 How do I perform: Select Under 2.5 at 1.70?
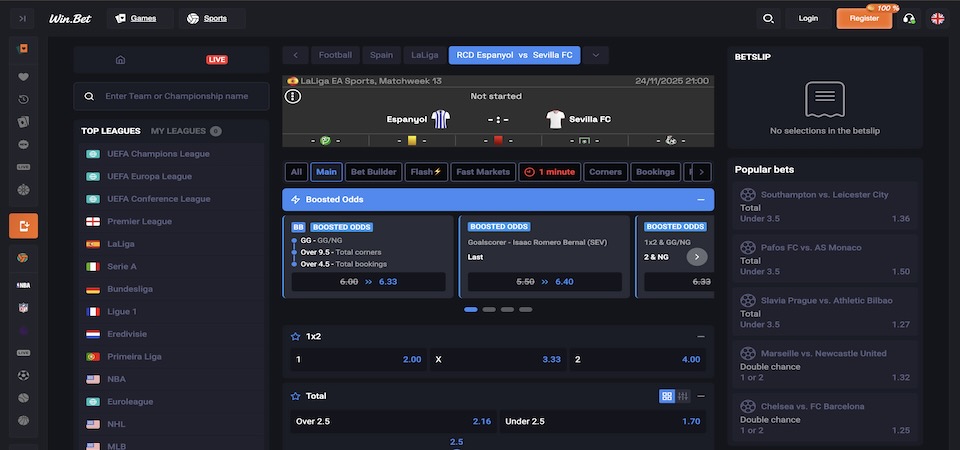(602, 421)
